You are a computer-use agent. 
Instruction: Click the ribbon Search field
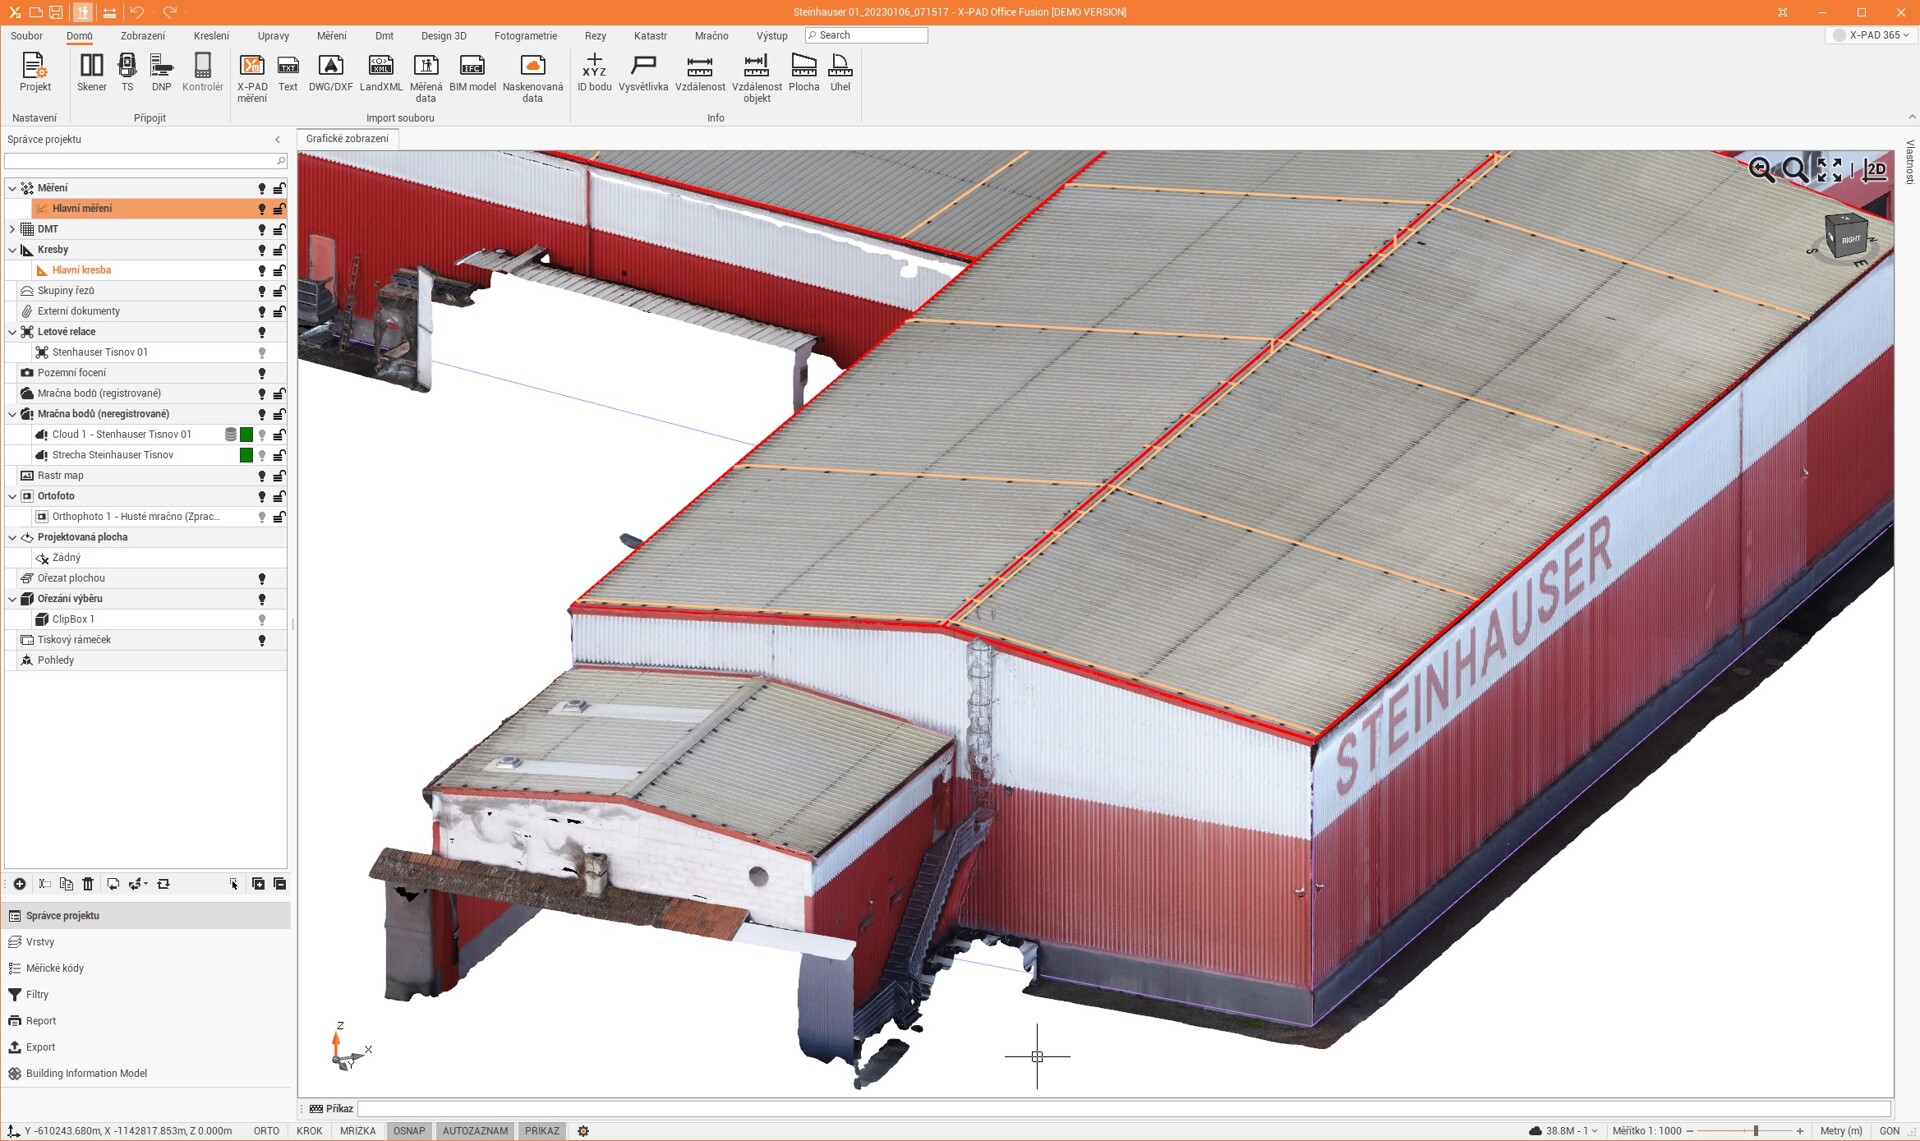pyautogui.click(x=867, y=36)
